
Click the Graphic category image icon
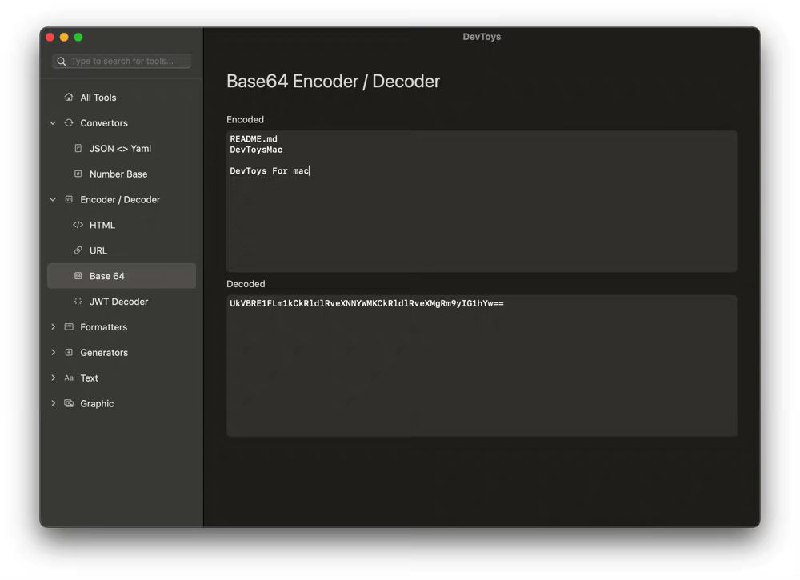pyautogui.click(x=69, y=403)
